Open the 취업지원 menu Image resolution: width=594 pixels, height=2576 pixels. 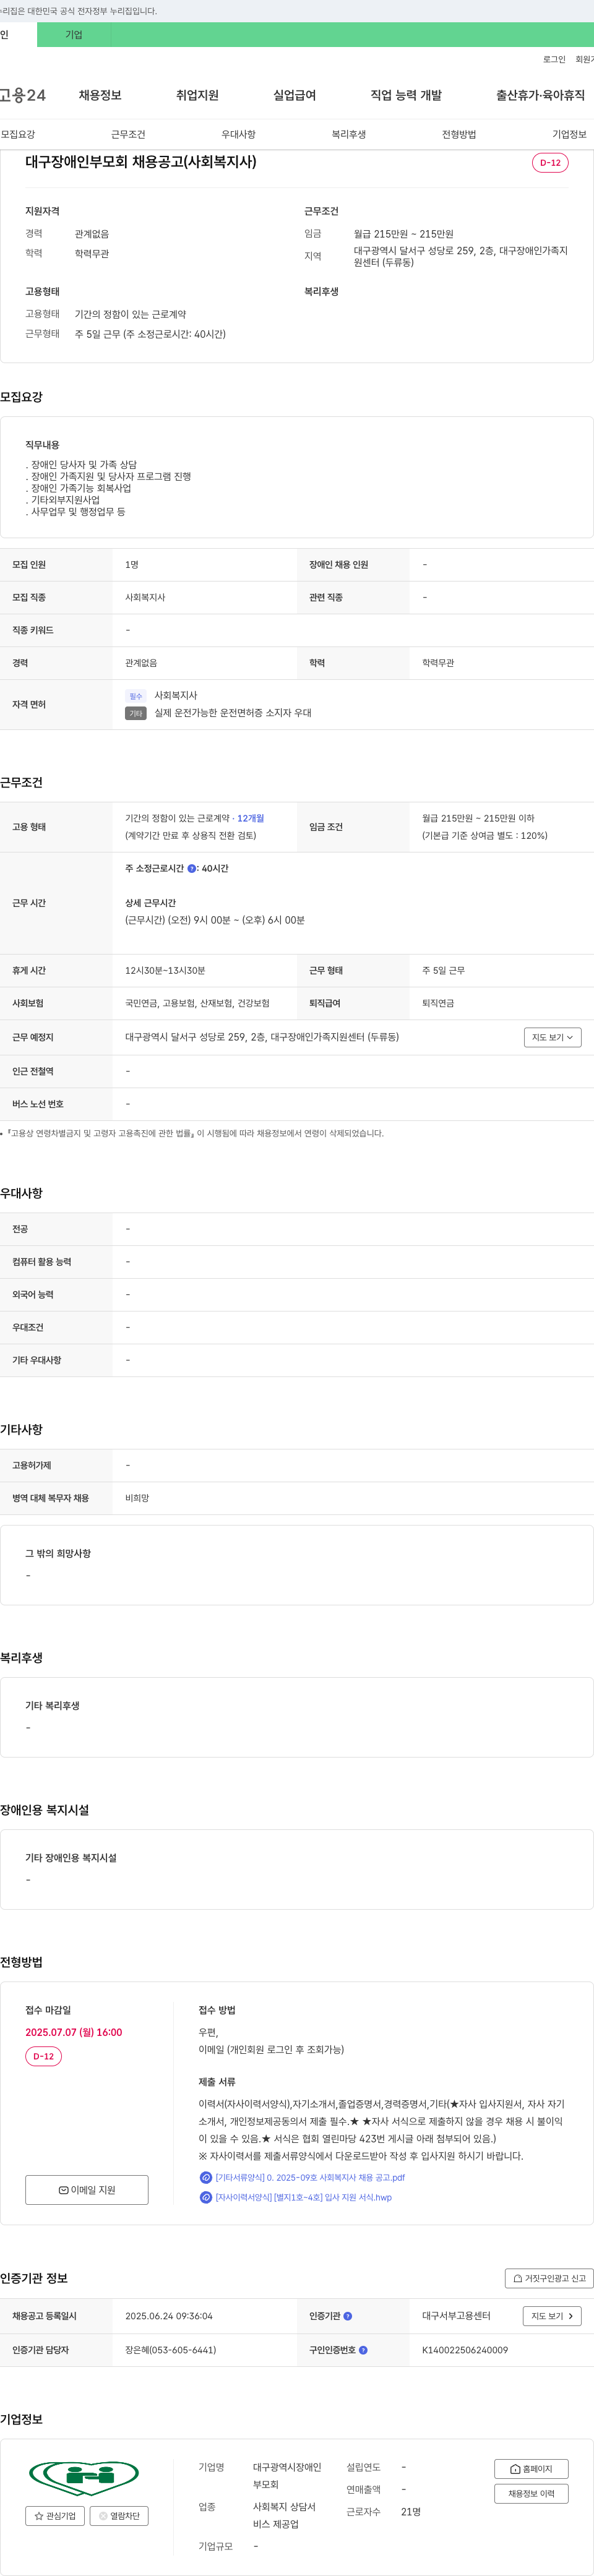click(197, 95)
